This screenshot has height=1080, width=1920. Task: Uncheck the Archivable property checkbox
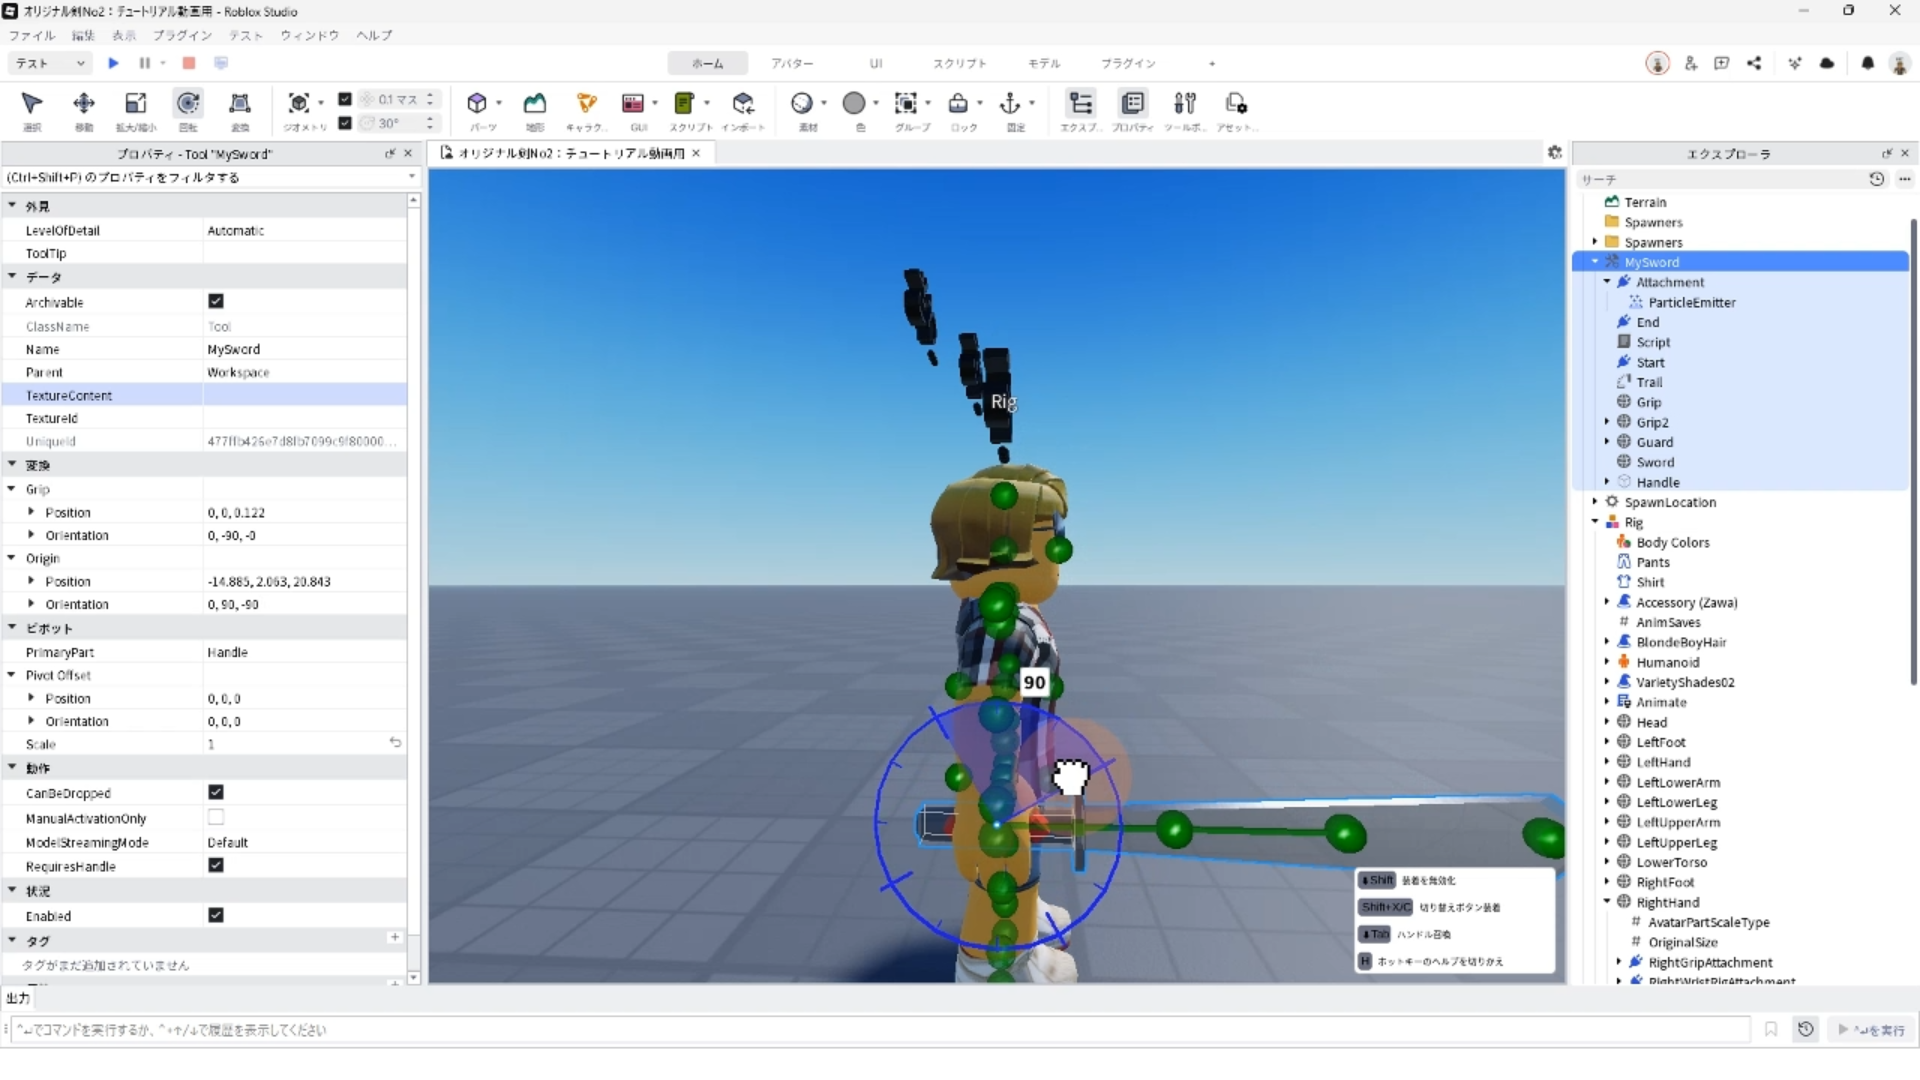pyautogui.click(x=216, y=301)
